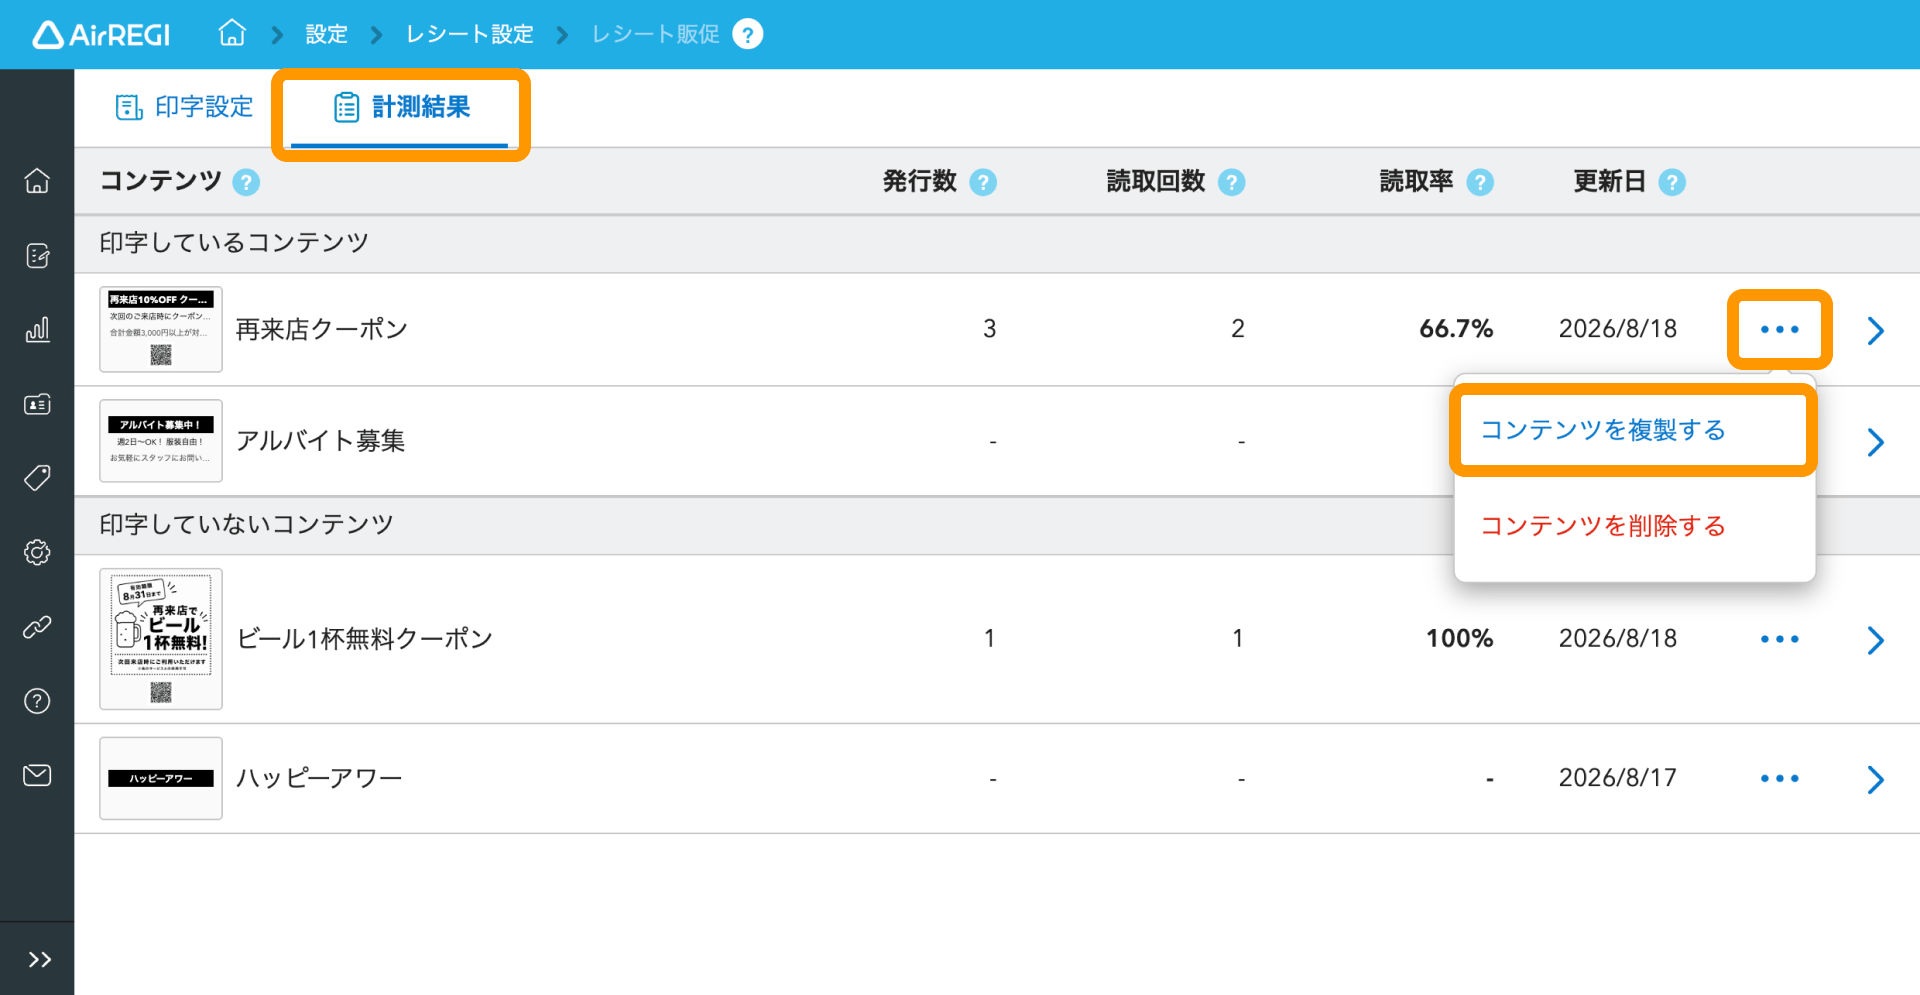Show help for 読取回数 column

[1231, 182]
